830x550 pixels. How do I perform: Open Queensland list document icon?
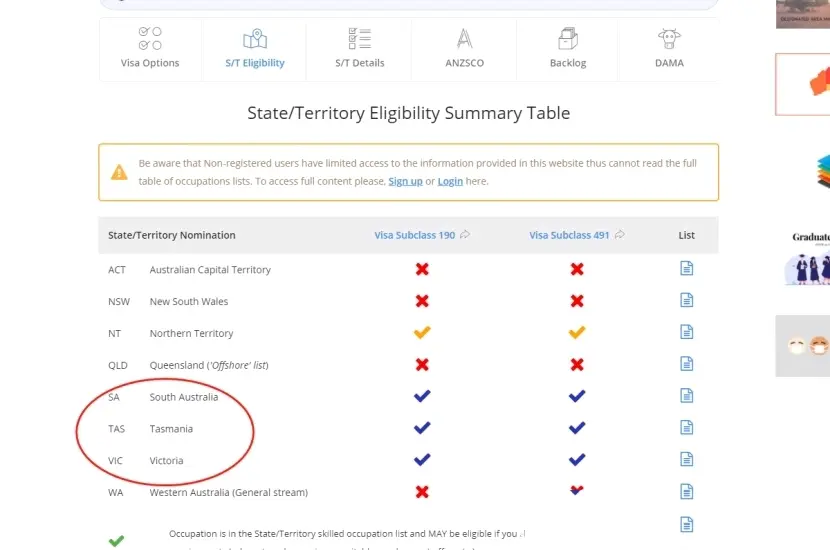click(x=687, y=364)
